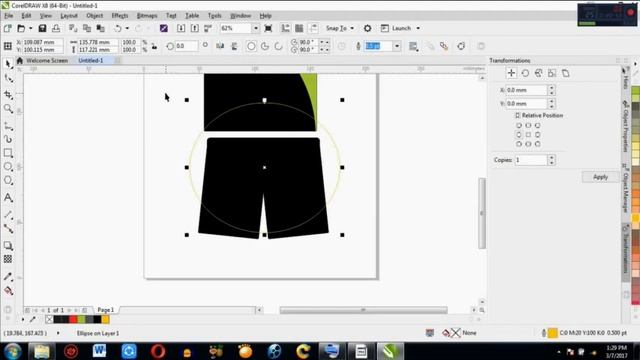Click the New document icon
The image size is (640, 360).
point(7,28)
